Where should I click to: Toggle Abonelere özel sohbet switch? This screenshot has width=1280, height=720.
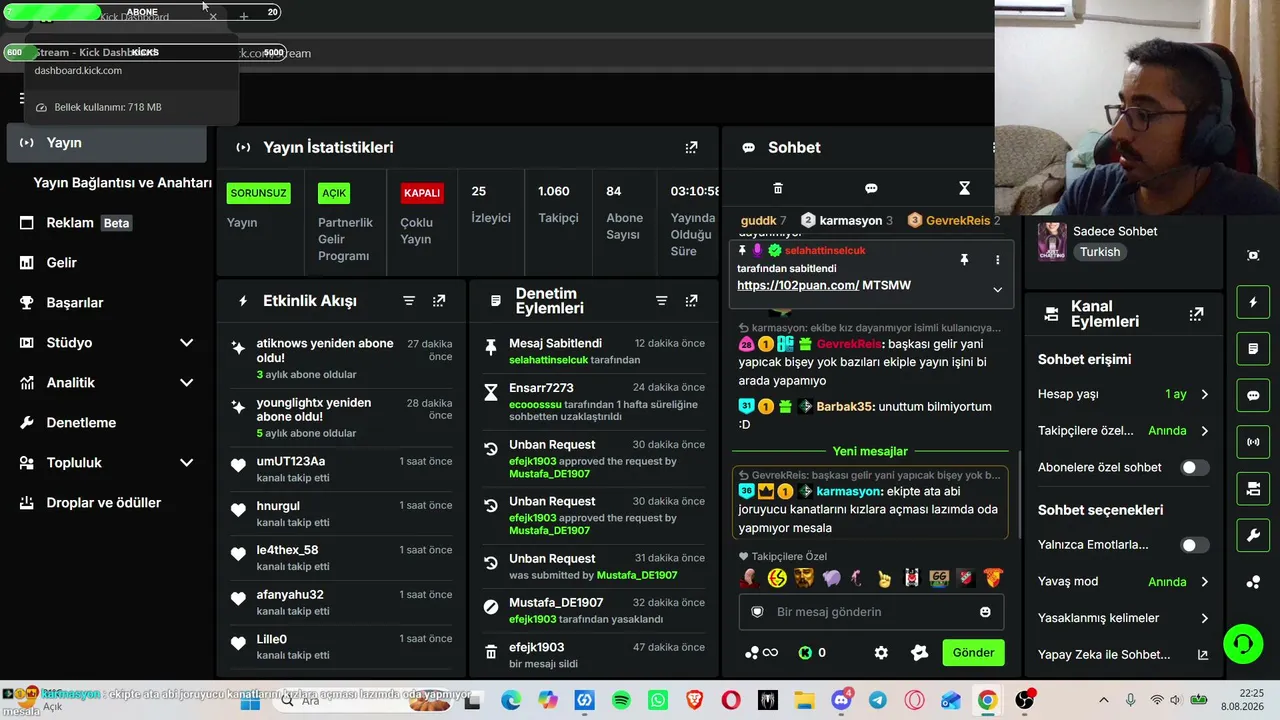point(1194,467)
